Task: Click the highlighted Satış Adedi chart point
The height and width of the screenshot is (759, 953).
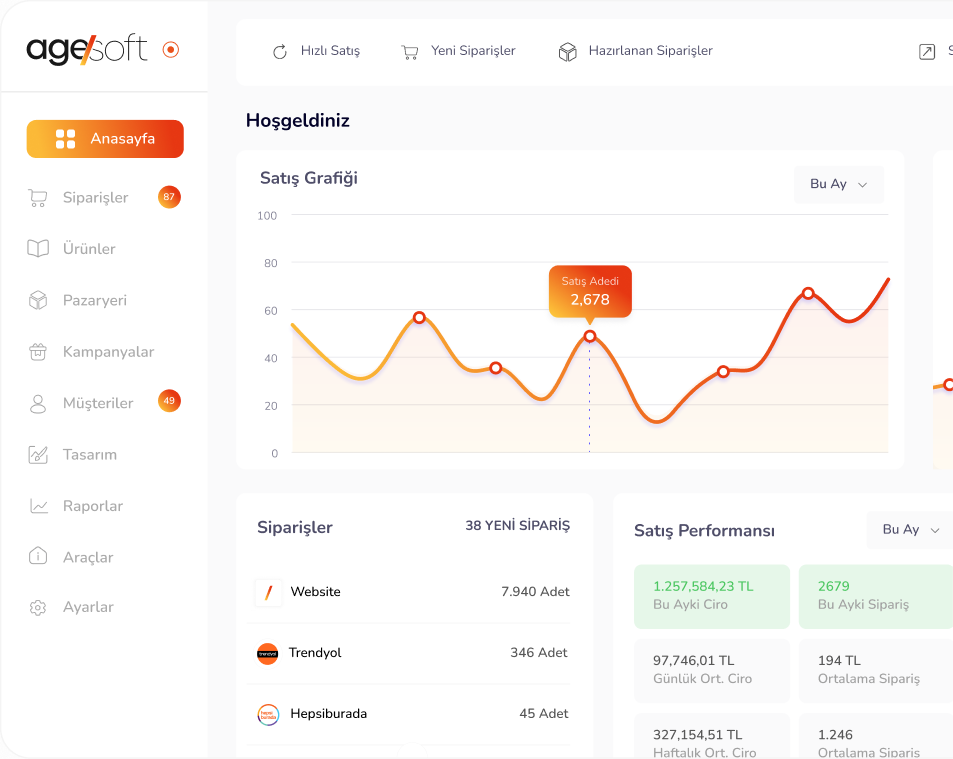Action: 590,336
